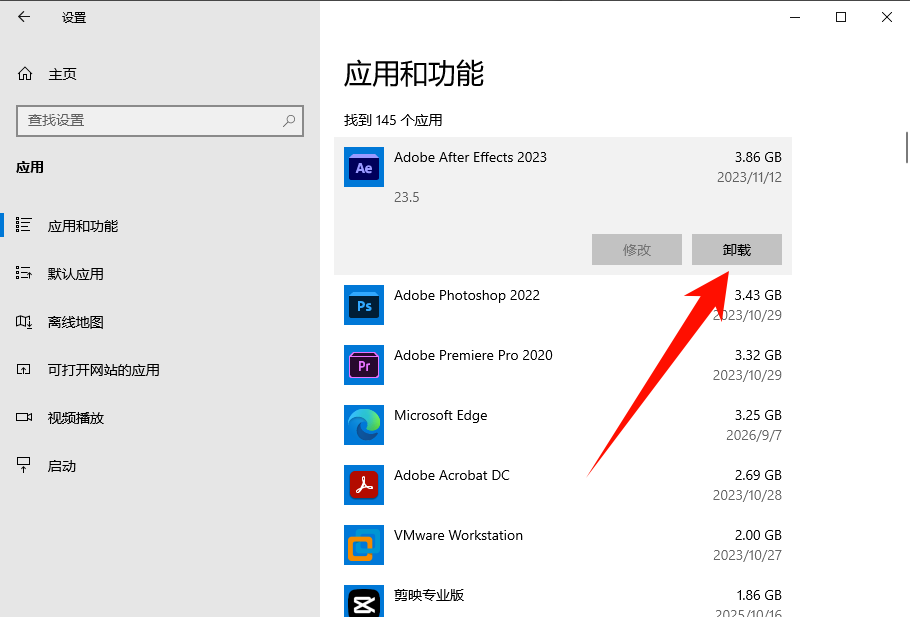Open the 主页 home icon

pyautogui.click(x=24, y=74)
